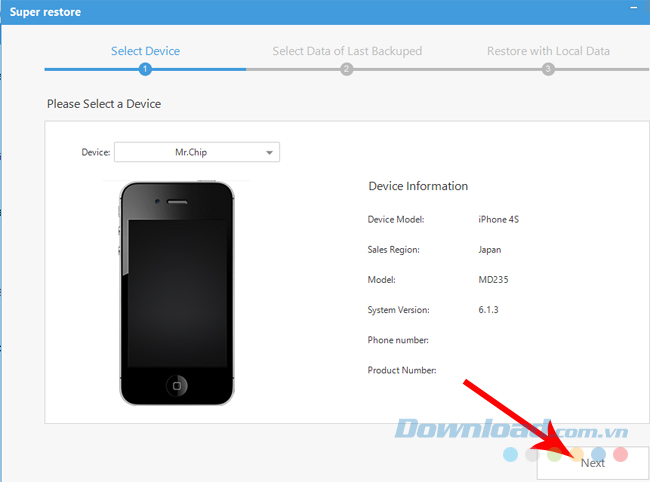The image size is (650, 482).
Task: Switch to Select Data of Last Backuped step
Action: click(x=347, y=51)
